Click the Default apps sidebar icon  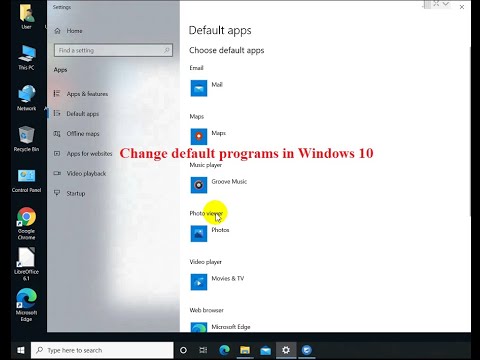pos(57,114)
